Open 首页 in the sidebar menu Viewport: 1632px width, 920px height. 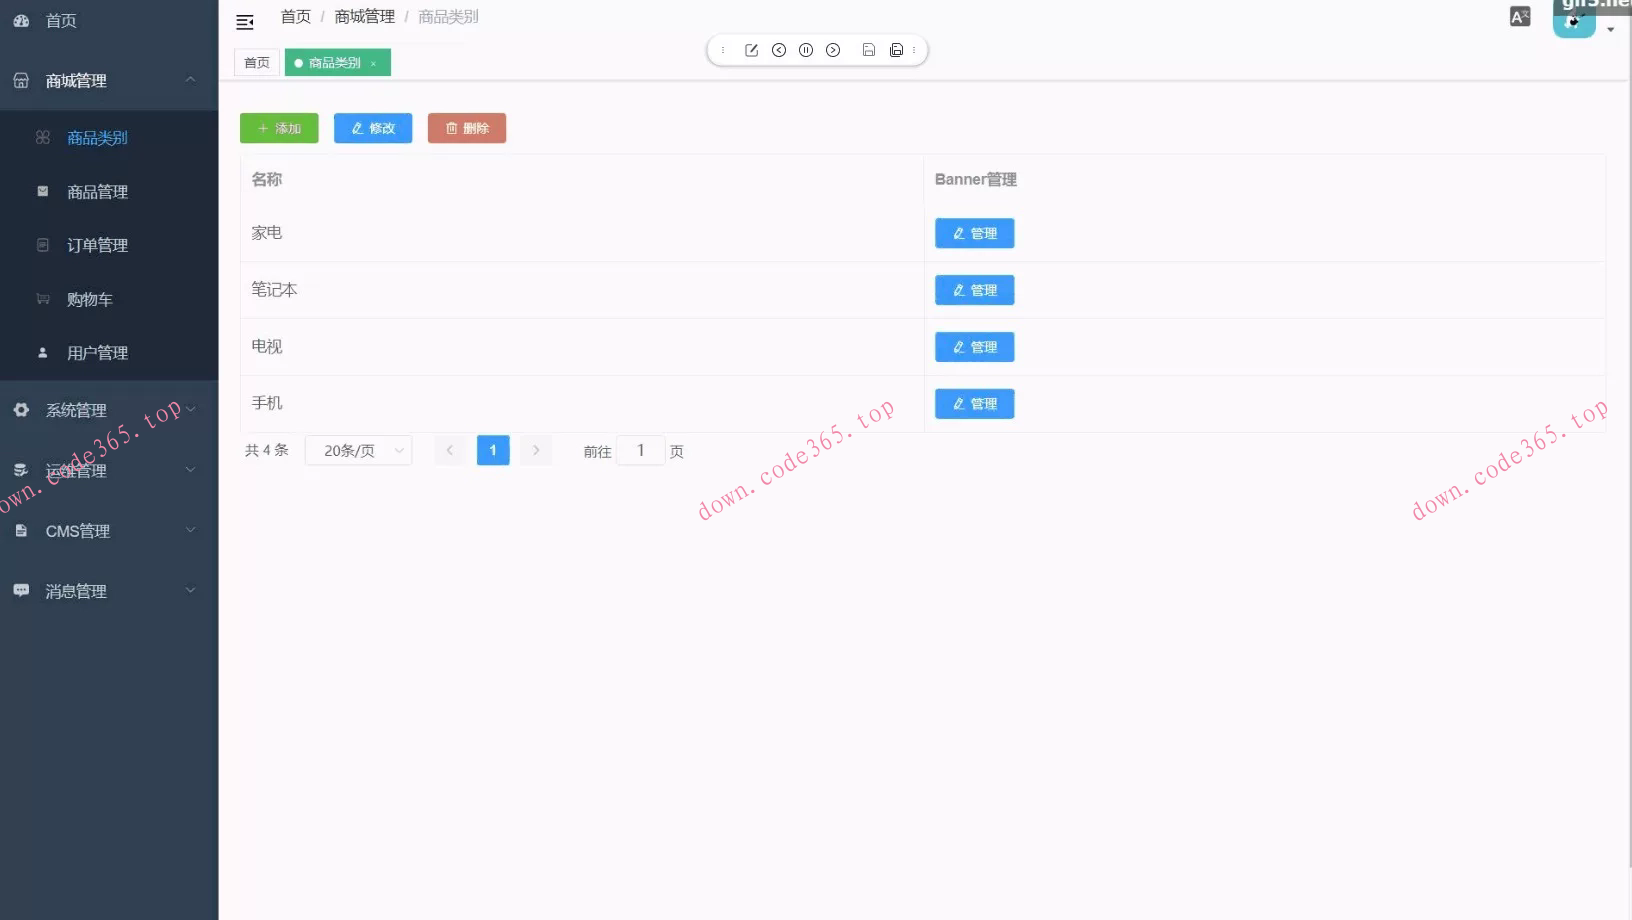(109, 20)
